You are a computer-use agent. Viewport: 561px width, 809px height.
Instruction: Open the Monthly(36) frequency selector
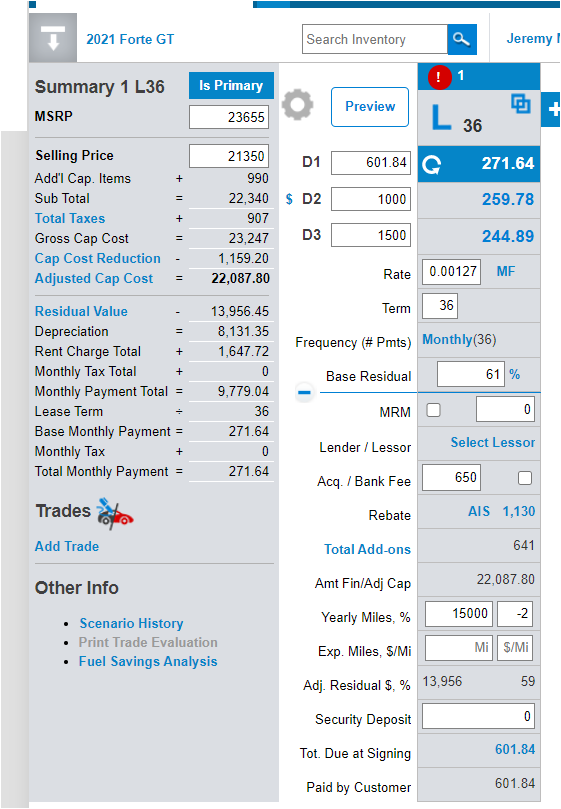[x=459, y=339]
